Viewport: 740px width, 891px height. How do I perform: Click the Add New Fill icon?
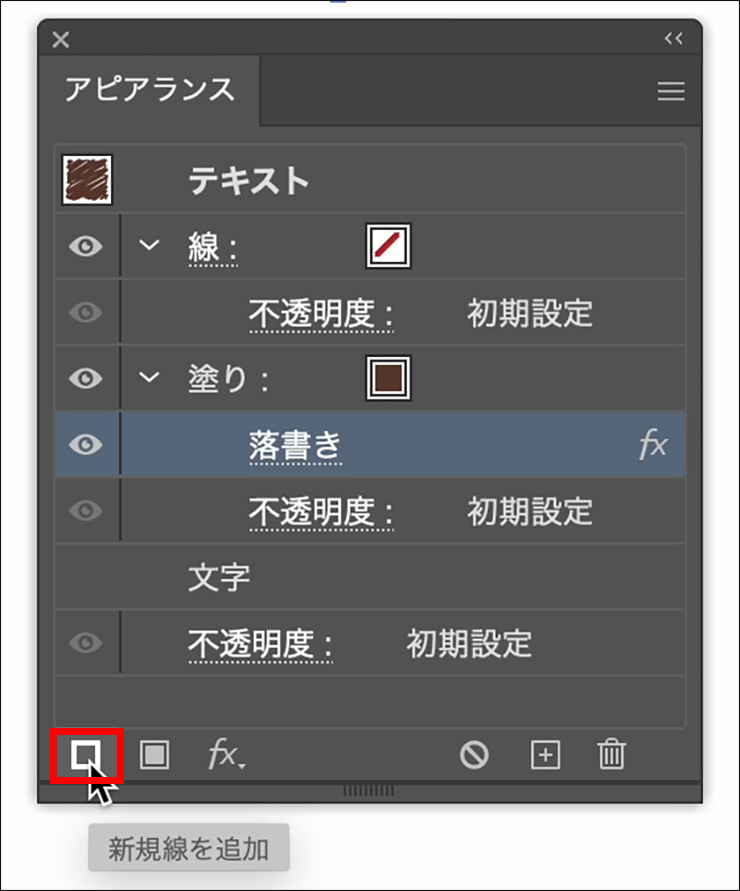point(154,755)
